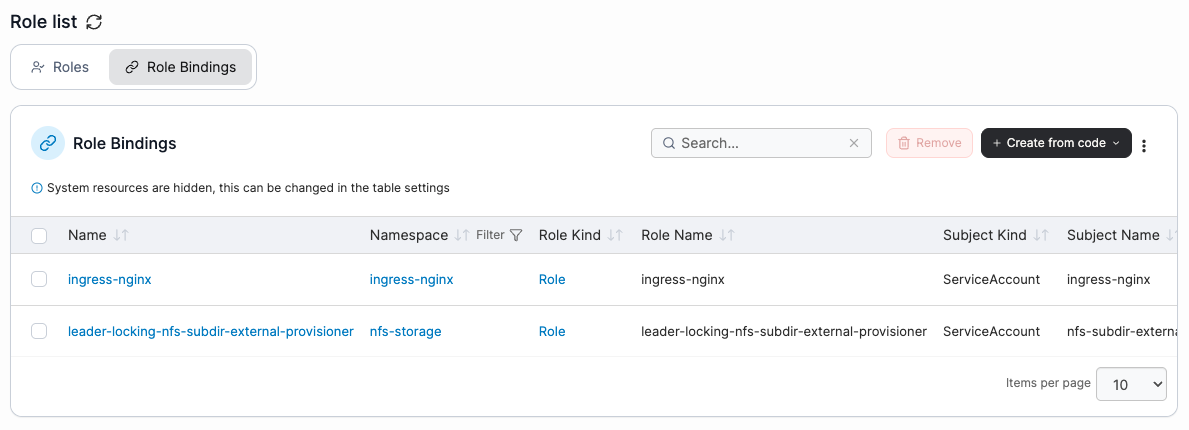Toggle the select-all checkbox in the header
1189x430 pixels.
tap(39, 236)
